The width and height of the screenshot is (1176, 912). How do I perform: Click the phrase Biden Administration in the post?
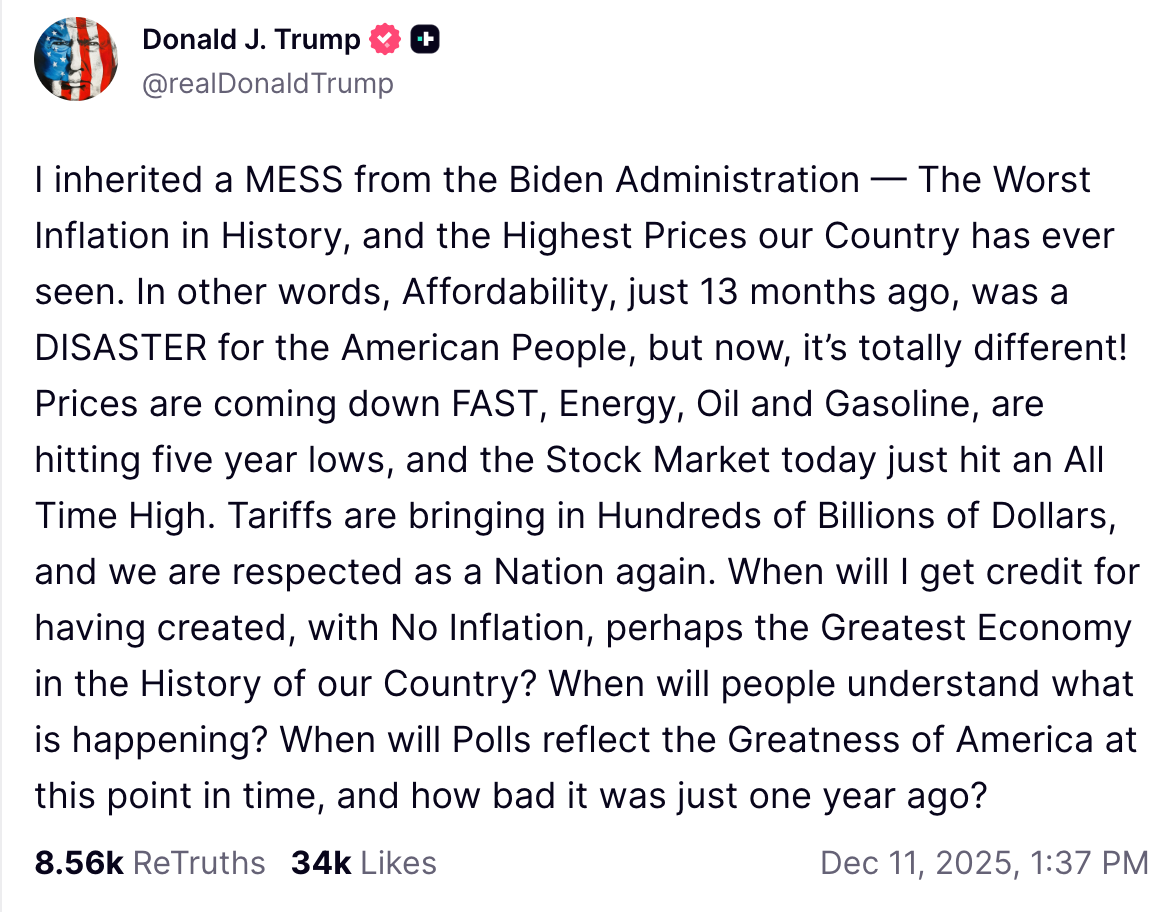pyautogui.click(x=685, y=181)
